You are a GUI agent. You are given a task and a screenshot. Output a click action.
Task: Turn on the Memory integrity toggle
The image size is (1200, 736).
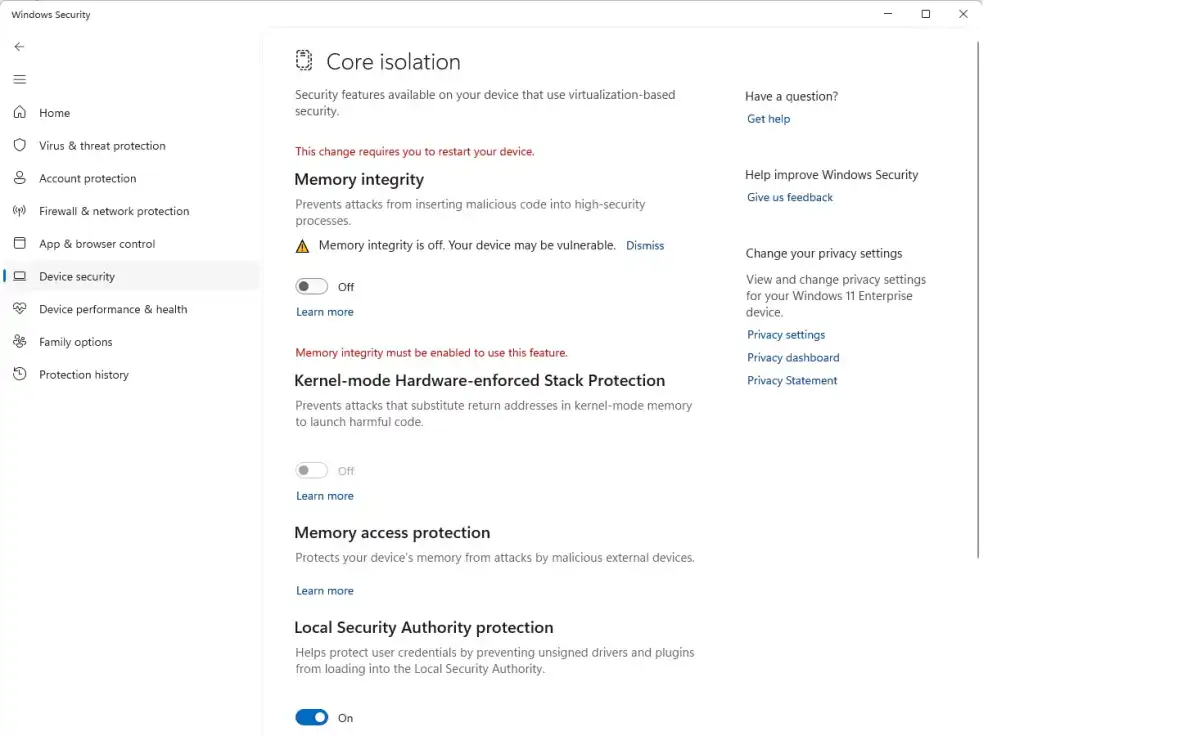311,287
